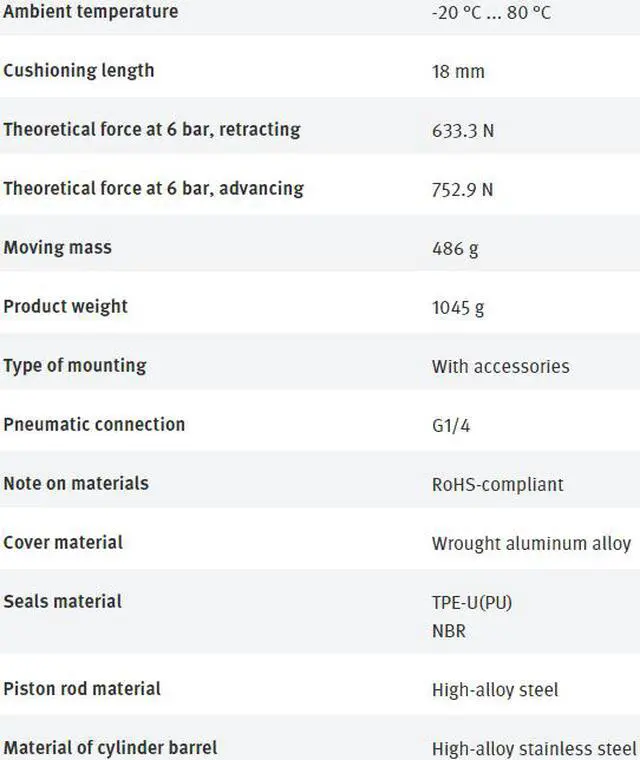Image resolution: width=640 pixels, height=760 pixels.
Task: Click the "Cushioning length" label
Action: pyautogui.click(x=79, y=71)
